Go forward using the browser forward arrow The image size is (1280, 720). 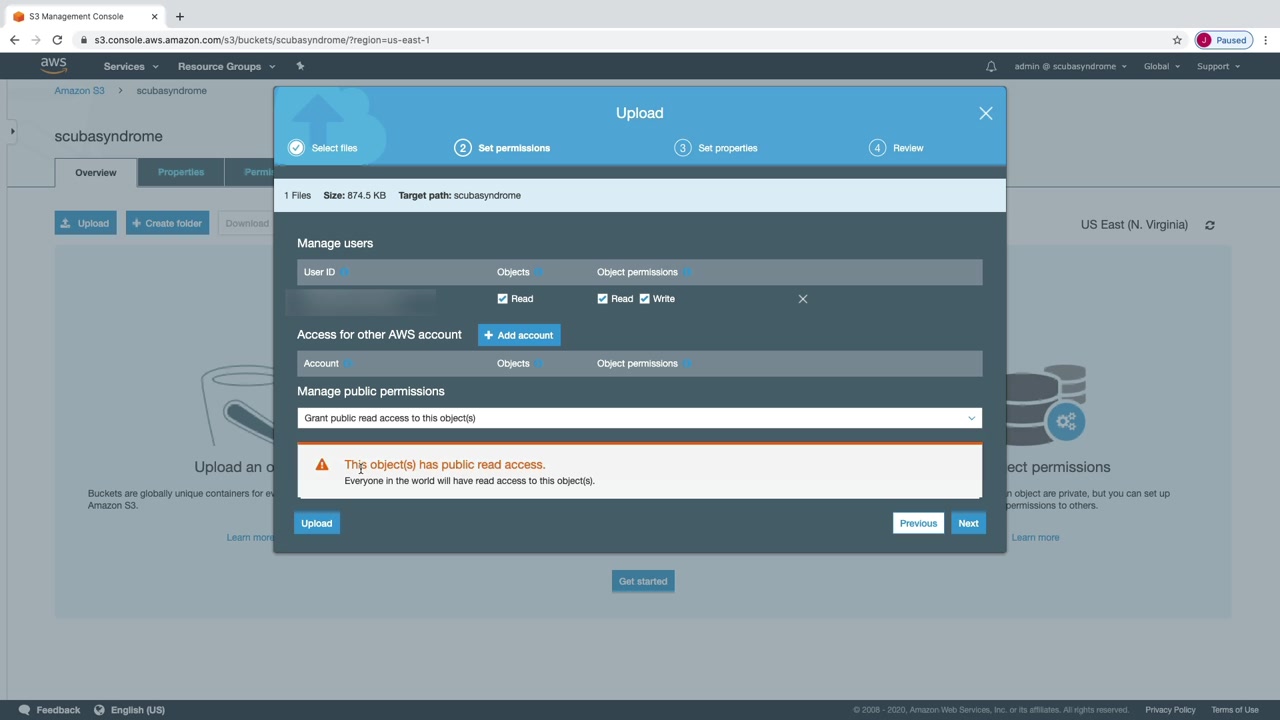point(35,40)
